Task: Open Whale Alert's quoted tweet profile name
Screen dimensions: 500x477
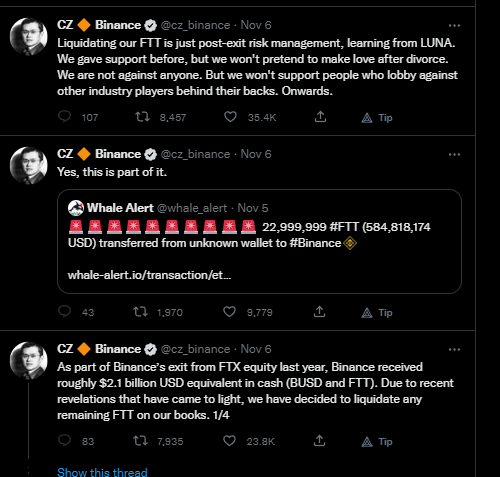Action: [x=120, y=208]
